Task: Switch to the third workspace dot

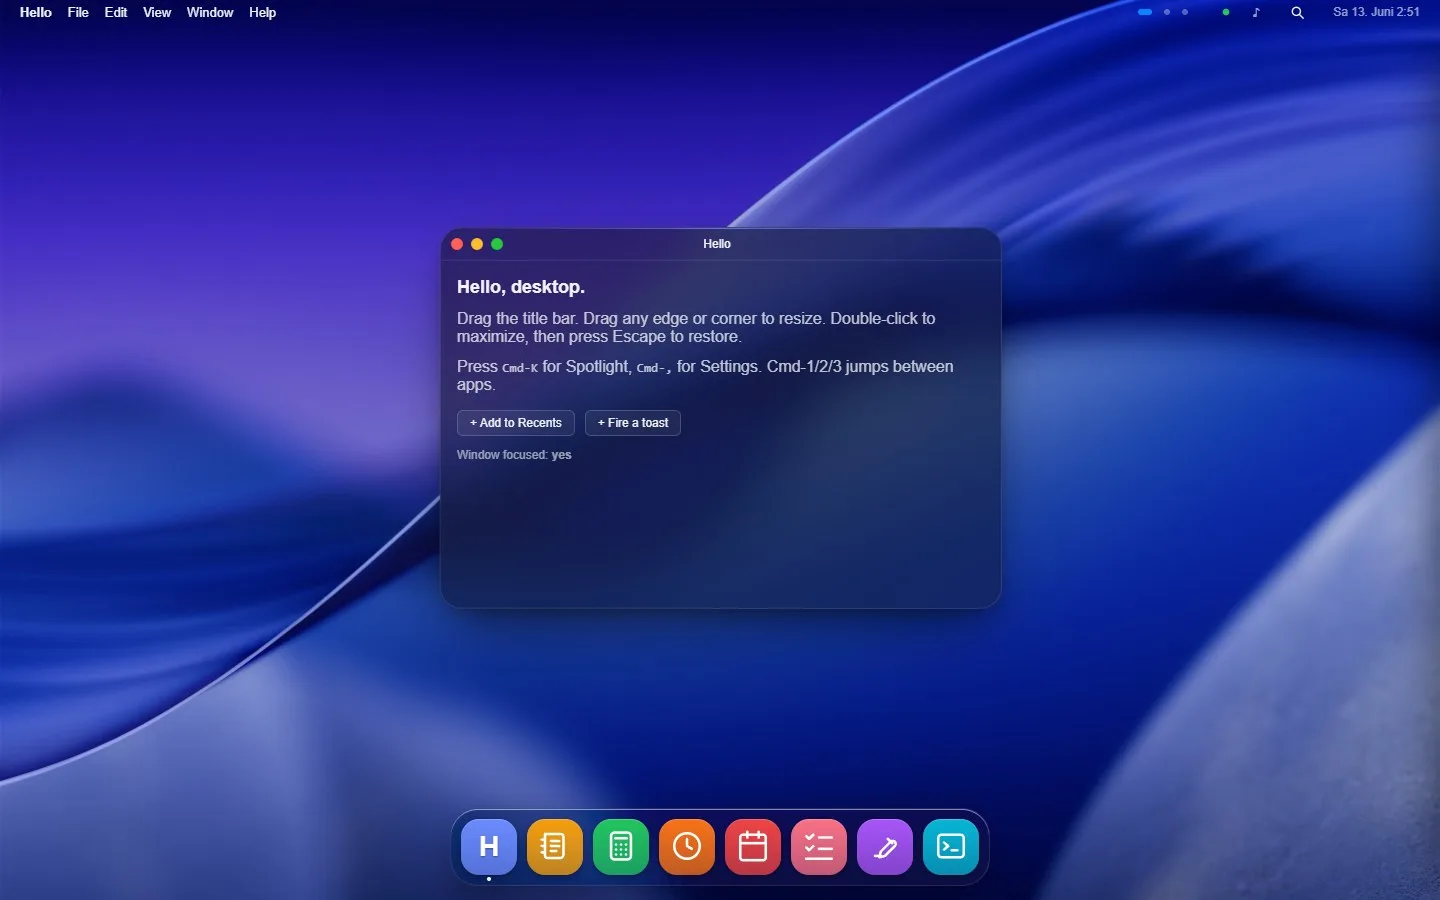Action: click(1185, 12)
